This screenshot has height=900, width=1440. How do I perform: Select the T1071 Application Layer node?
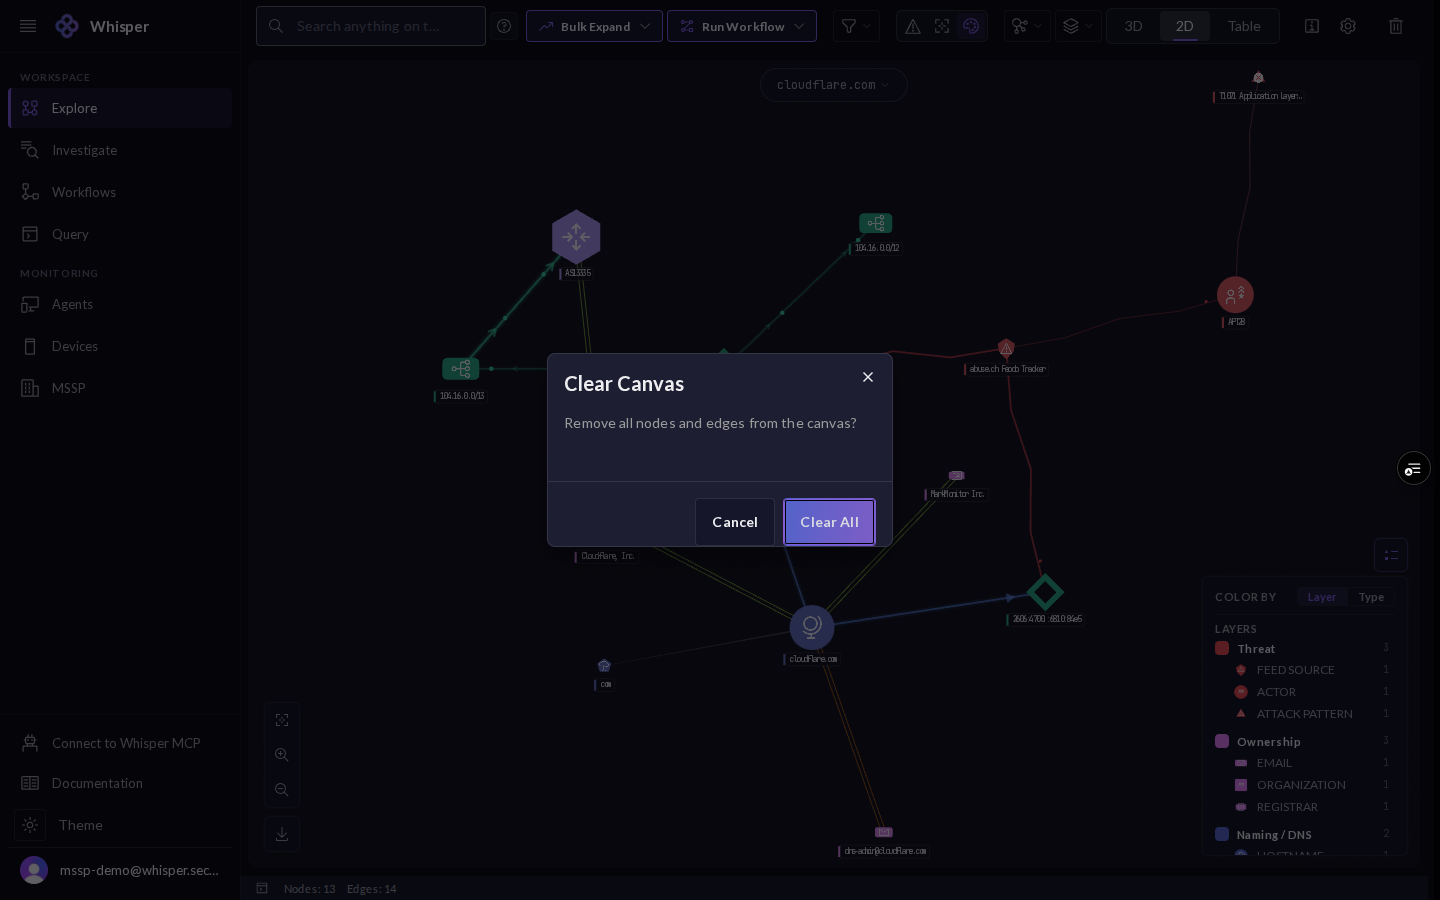1258,78
